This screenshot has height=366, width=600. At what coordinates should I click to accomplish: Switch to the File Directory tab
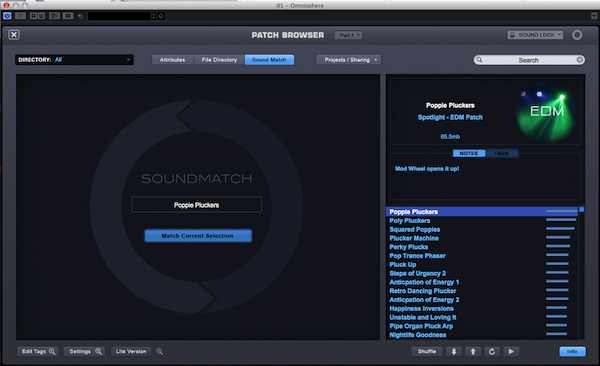click(x=219, y=60)
